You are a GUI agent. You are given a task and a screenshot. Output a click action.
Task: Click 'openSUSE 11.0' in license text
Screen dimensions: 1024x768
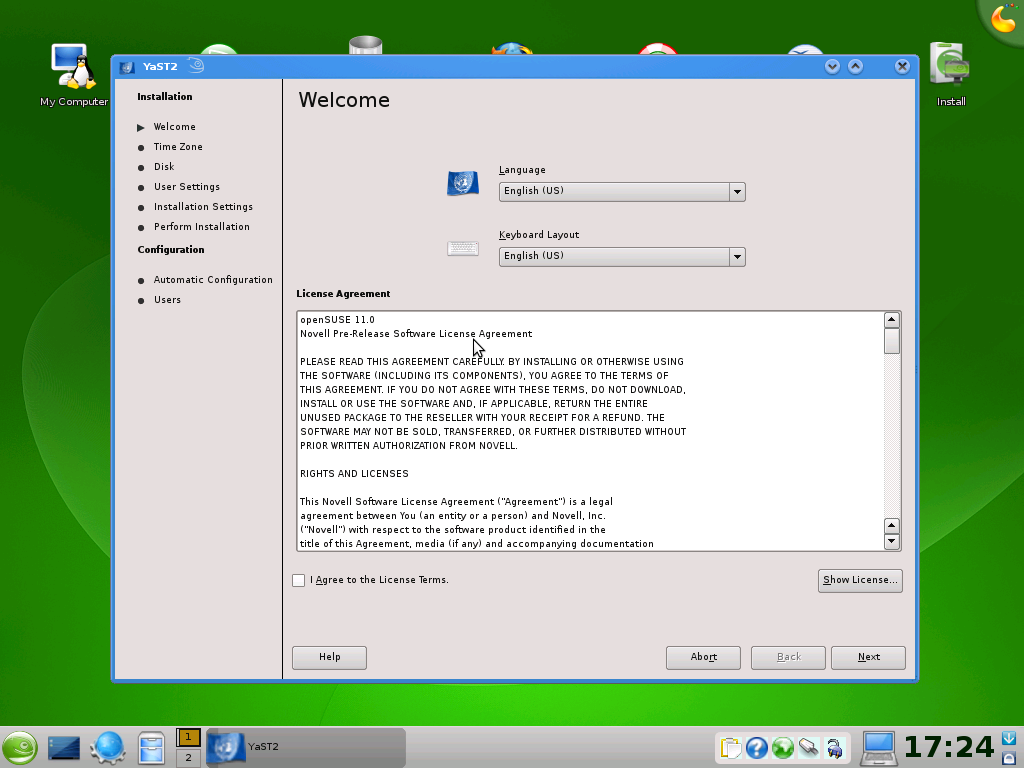coord(337,320)
